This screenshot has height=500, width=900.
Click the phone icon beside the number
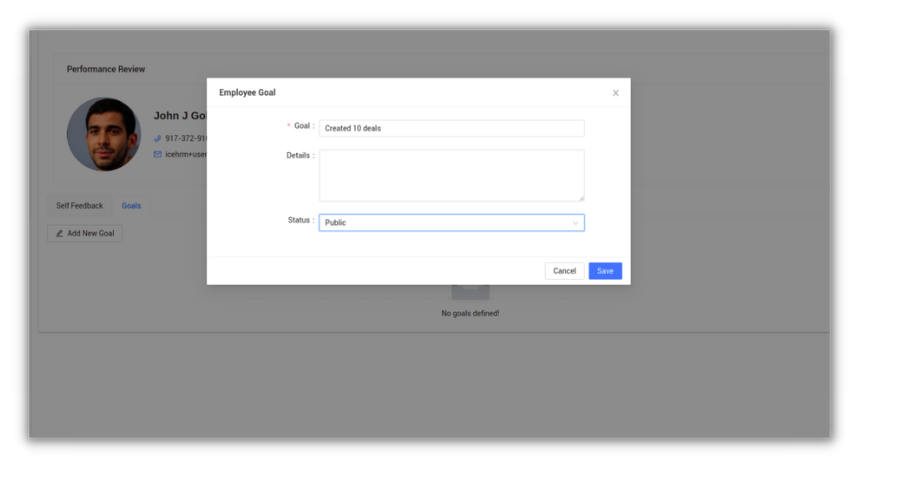[157, 139]
